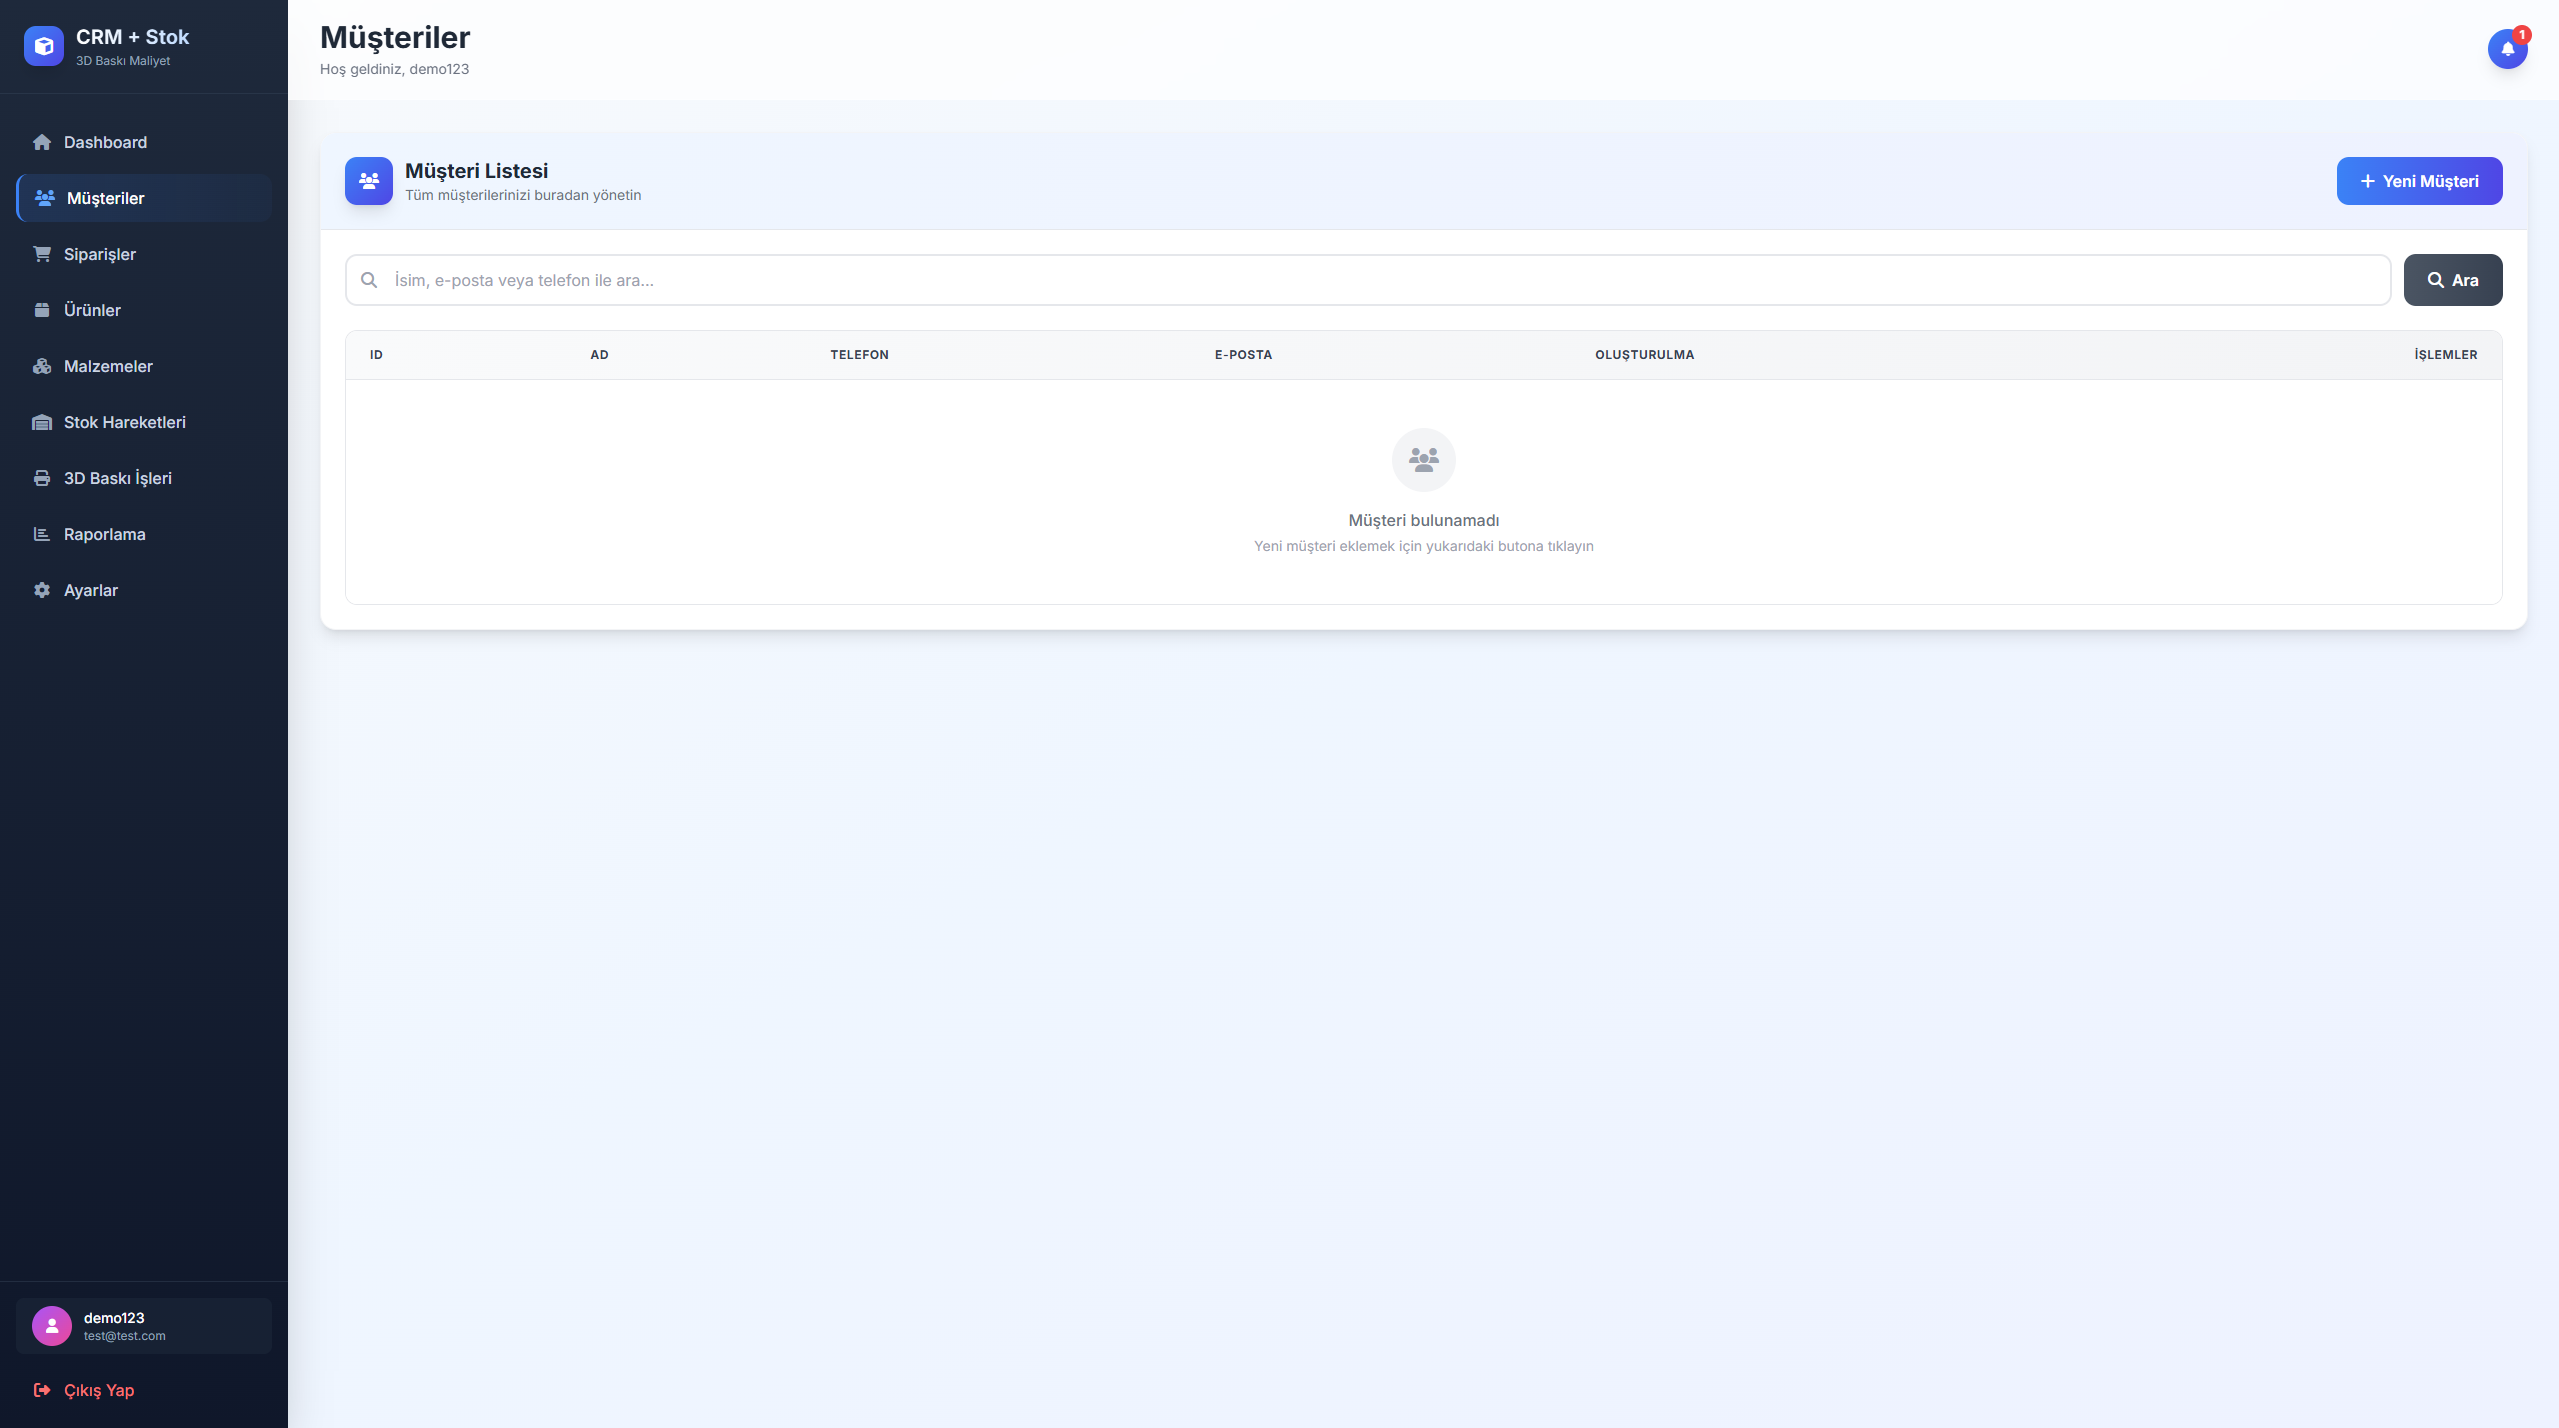Click the Müşteri Listesi header people icon
2559x1428 pixels.
point(369,181)
